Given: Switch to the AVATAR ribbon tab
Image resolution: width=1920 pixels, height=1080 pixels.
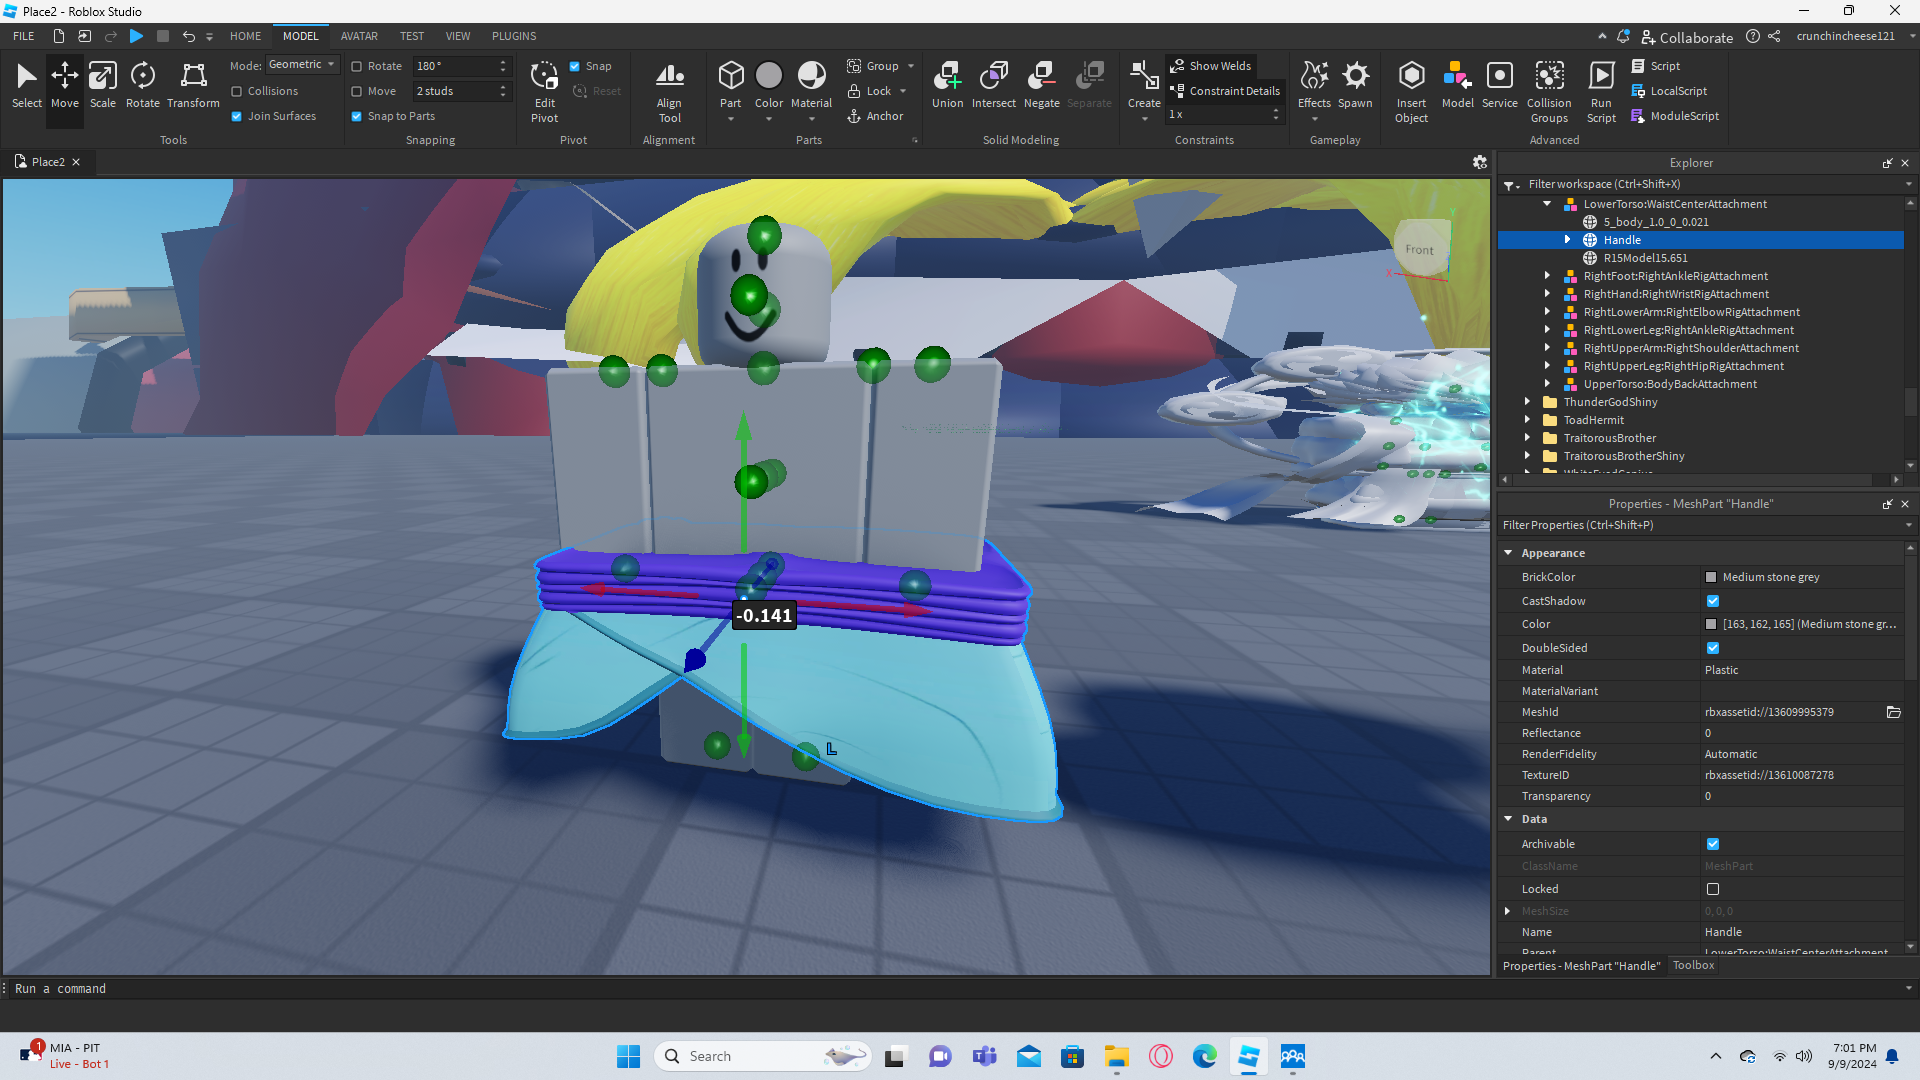Looking at the screenshot, I should point(359,36).
